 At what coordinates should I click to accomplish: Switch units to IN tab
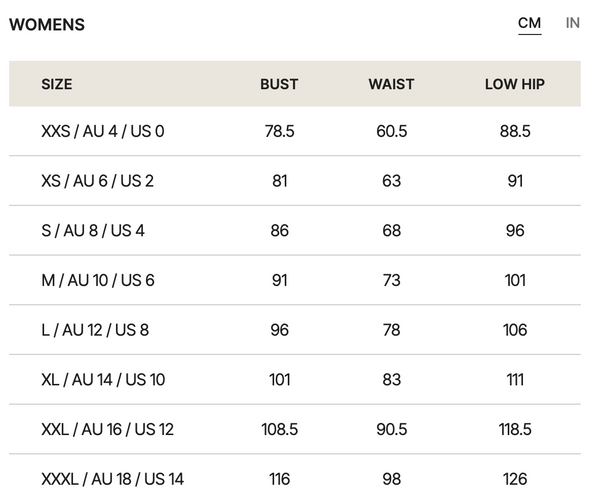click(x=572, y=23)
